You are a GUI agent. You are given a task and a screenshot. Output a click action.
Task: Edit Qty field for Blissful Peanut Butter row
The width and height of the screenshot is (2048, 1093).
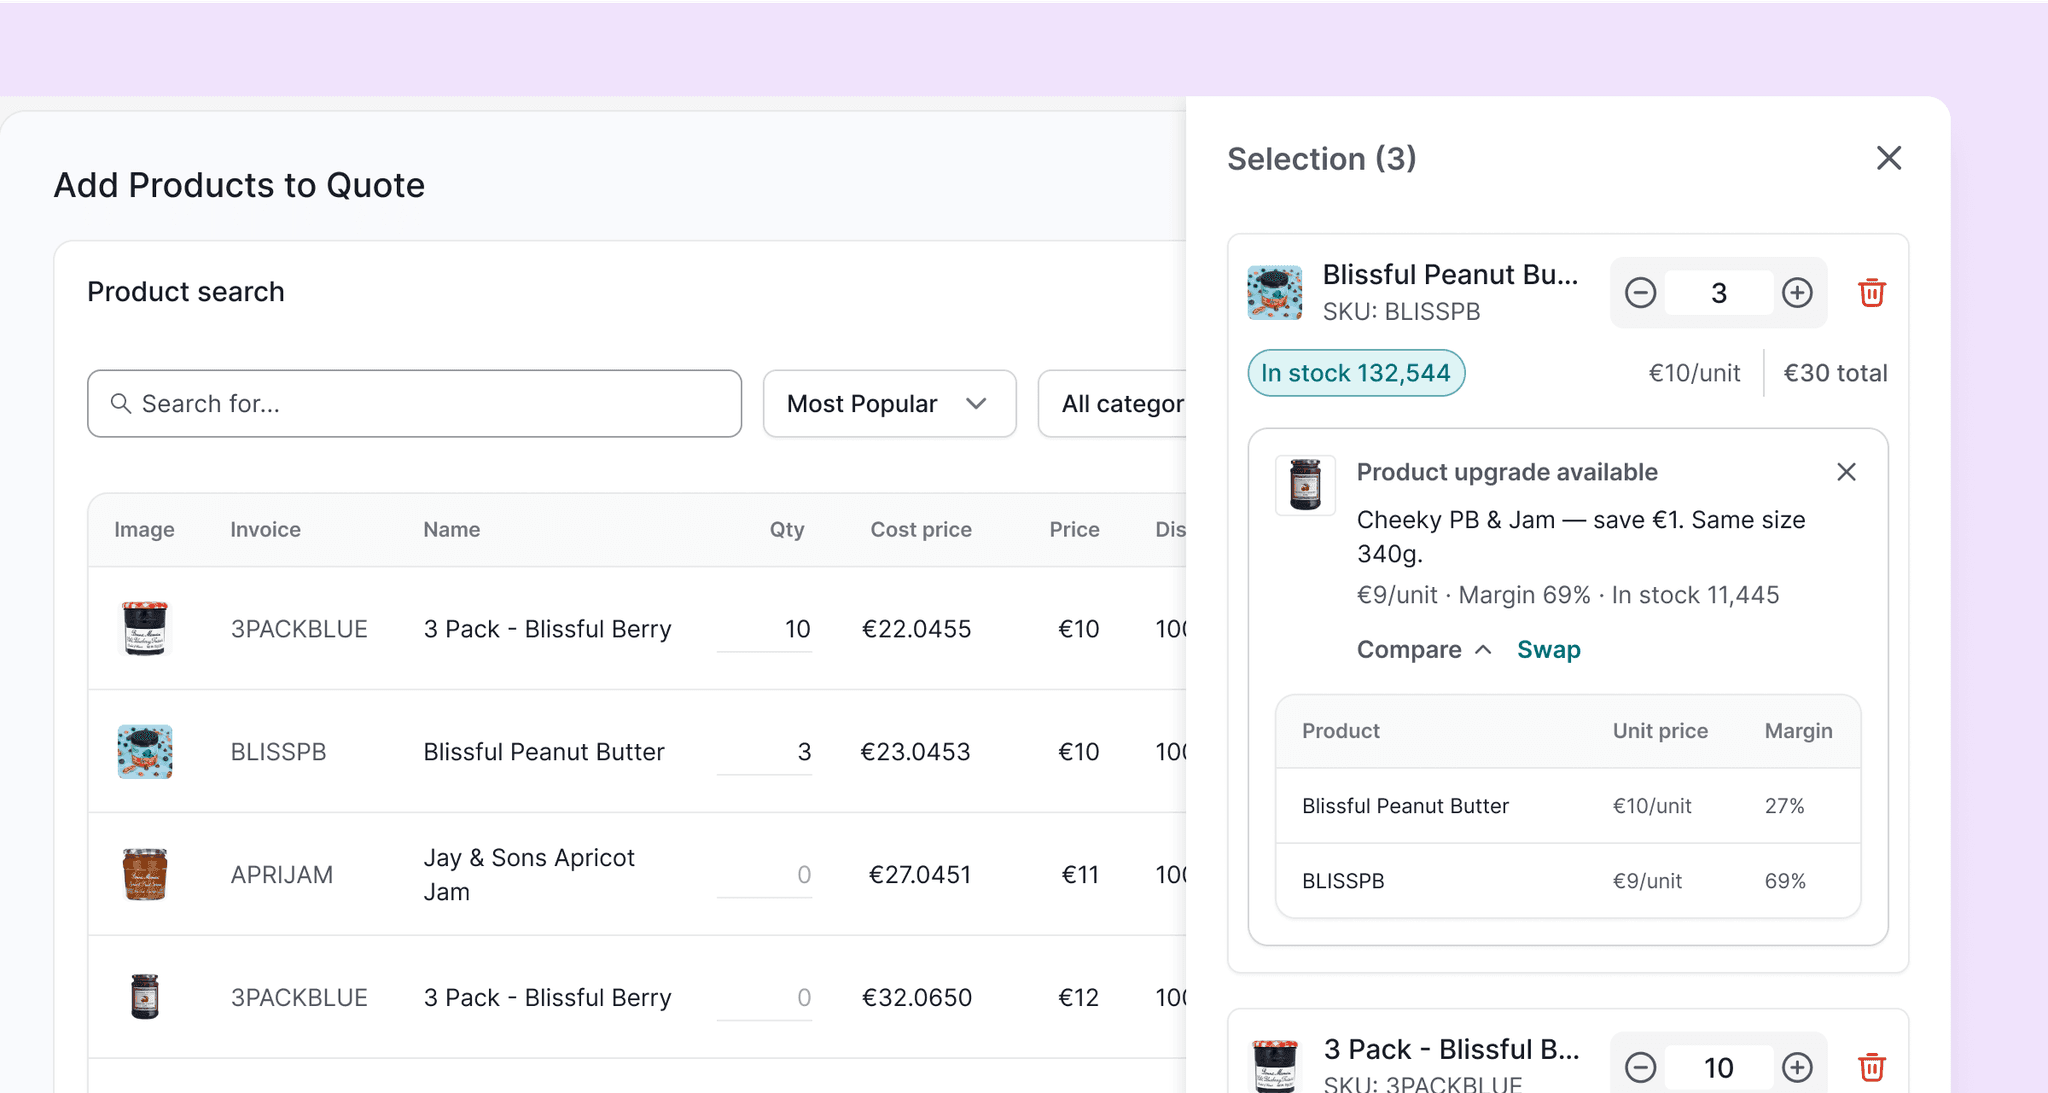point(765,752)
